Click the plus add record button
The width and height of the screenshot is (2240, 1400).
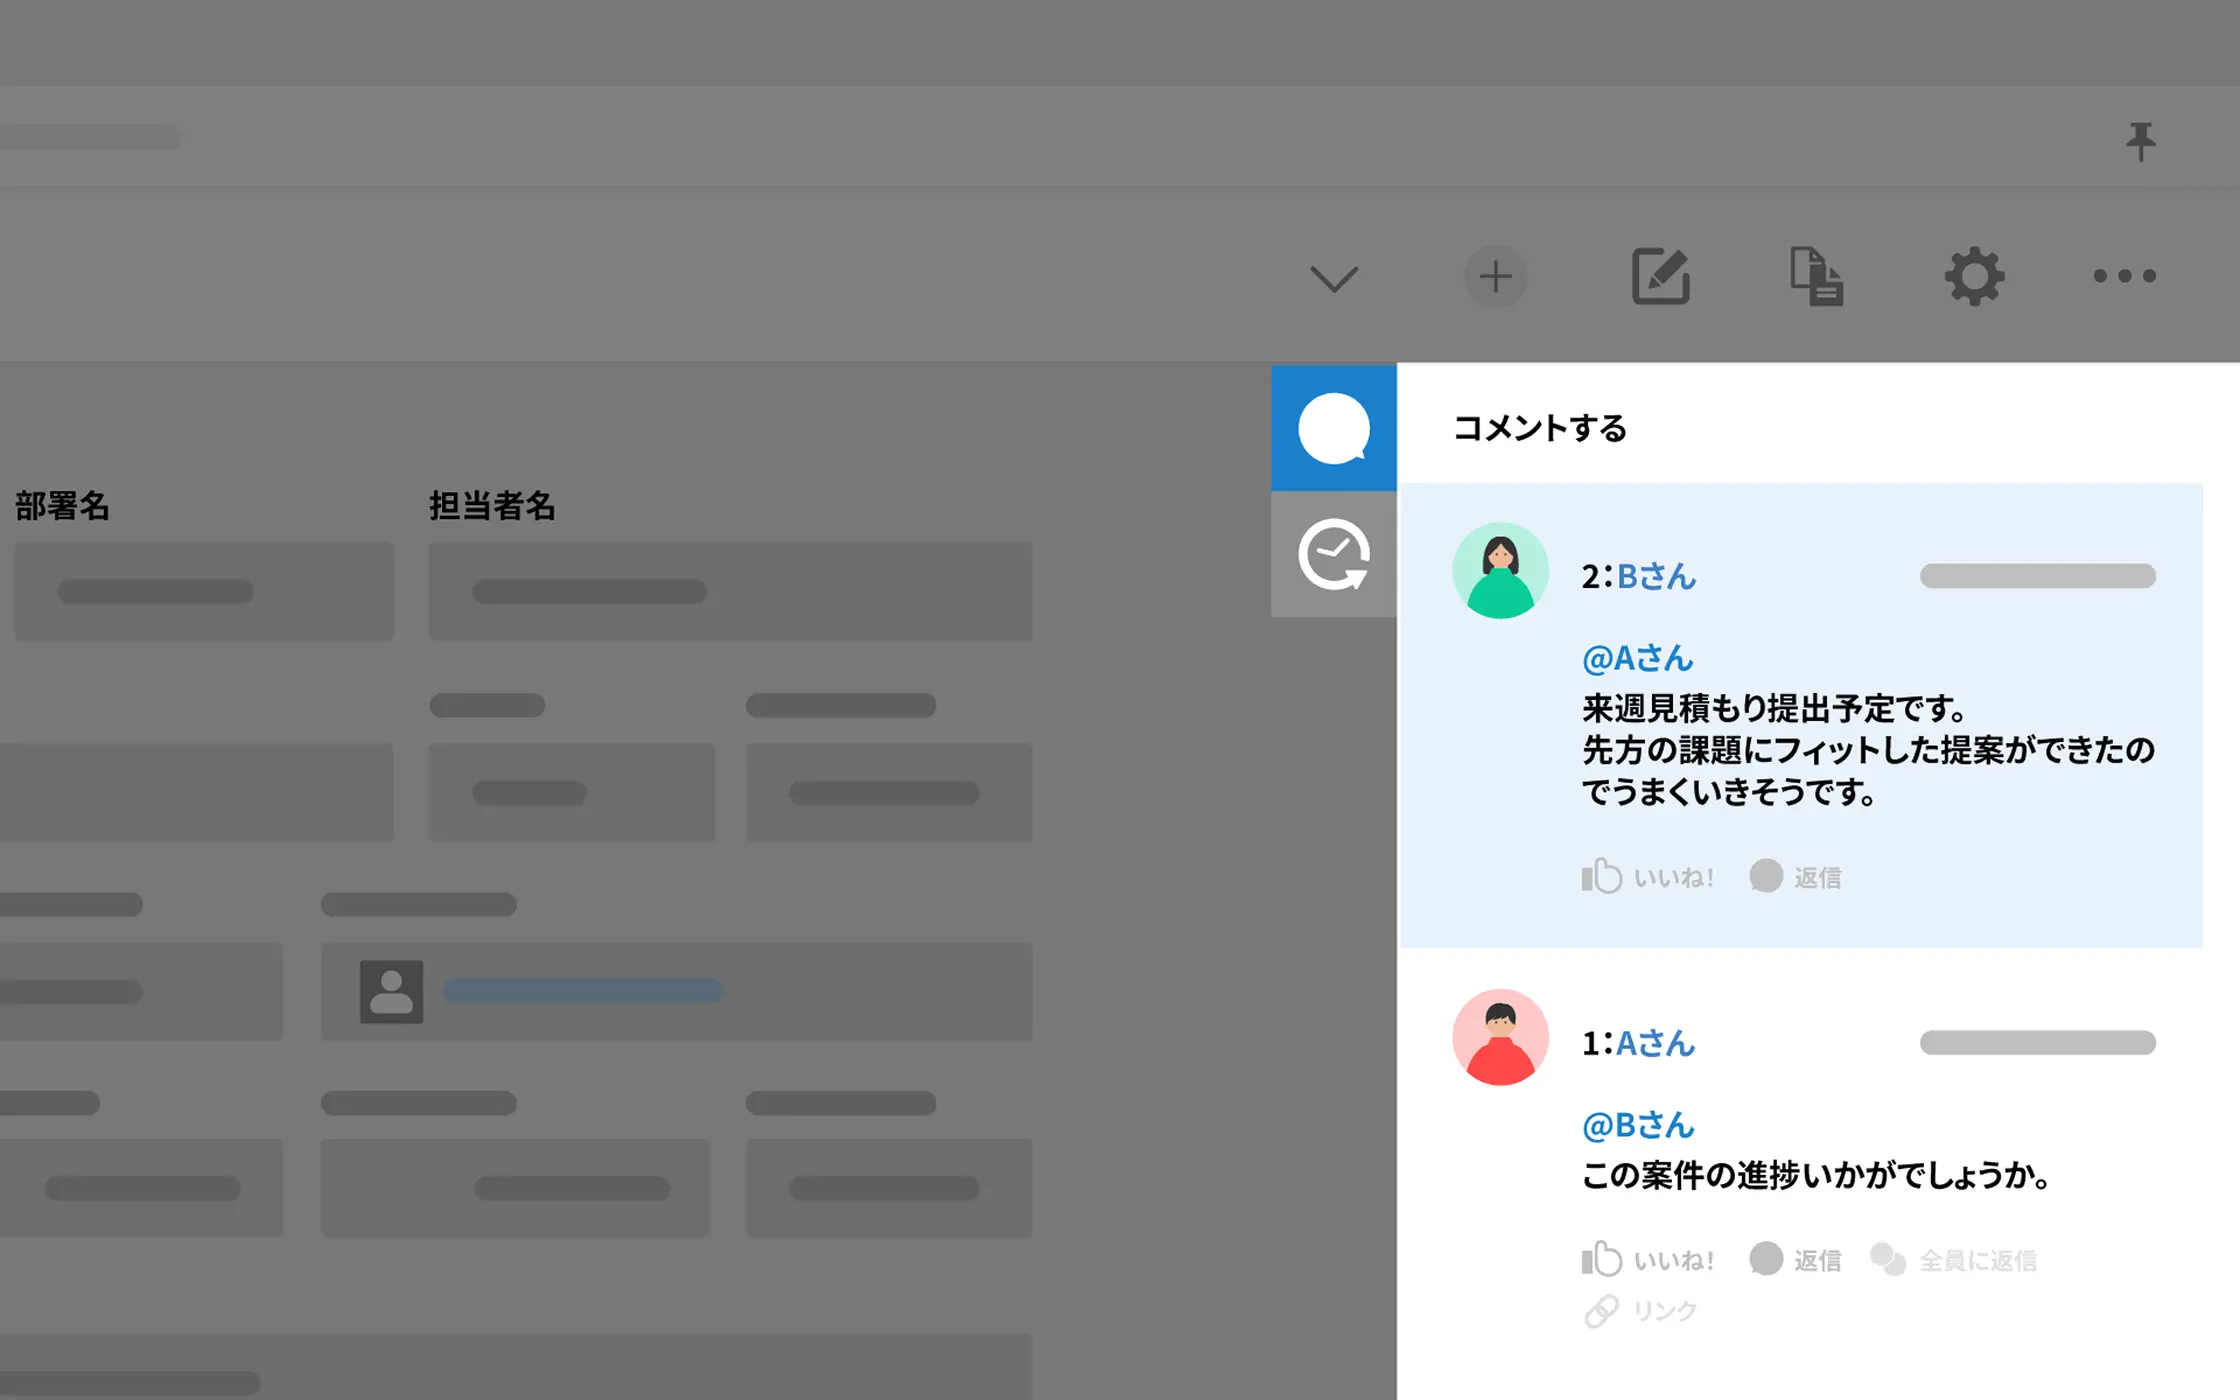pyautogui.click(x=1495, y=276)
